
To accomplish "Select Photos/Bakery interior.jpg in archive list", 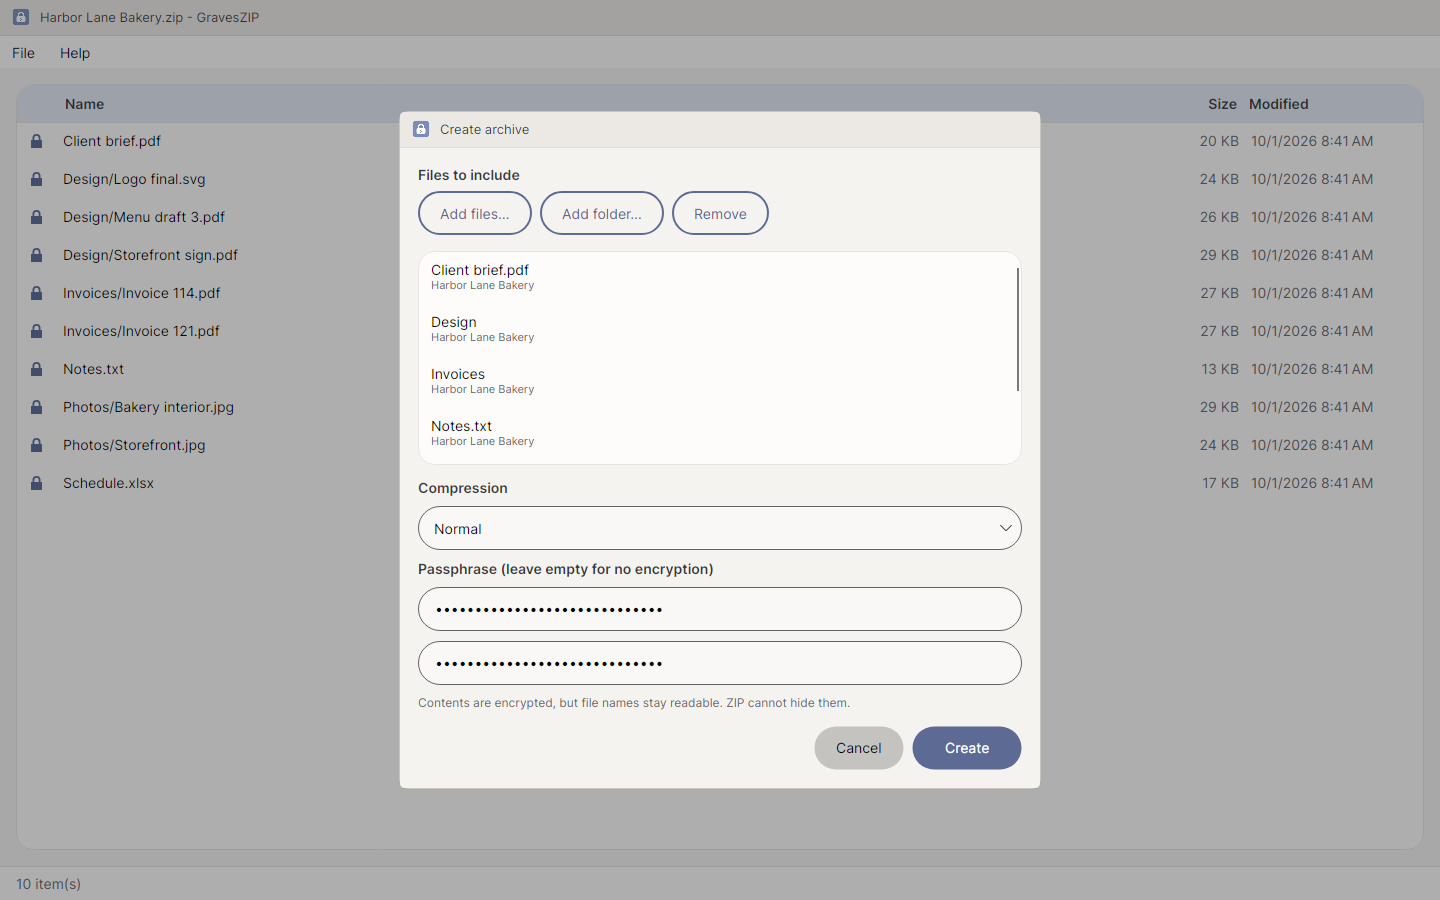I will point(720,407).
